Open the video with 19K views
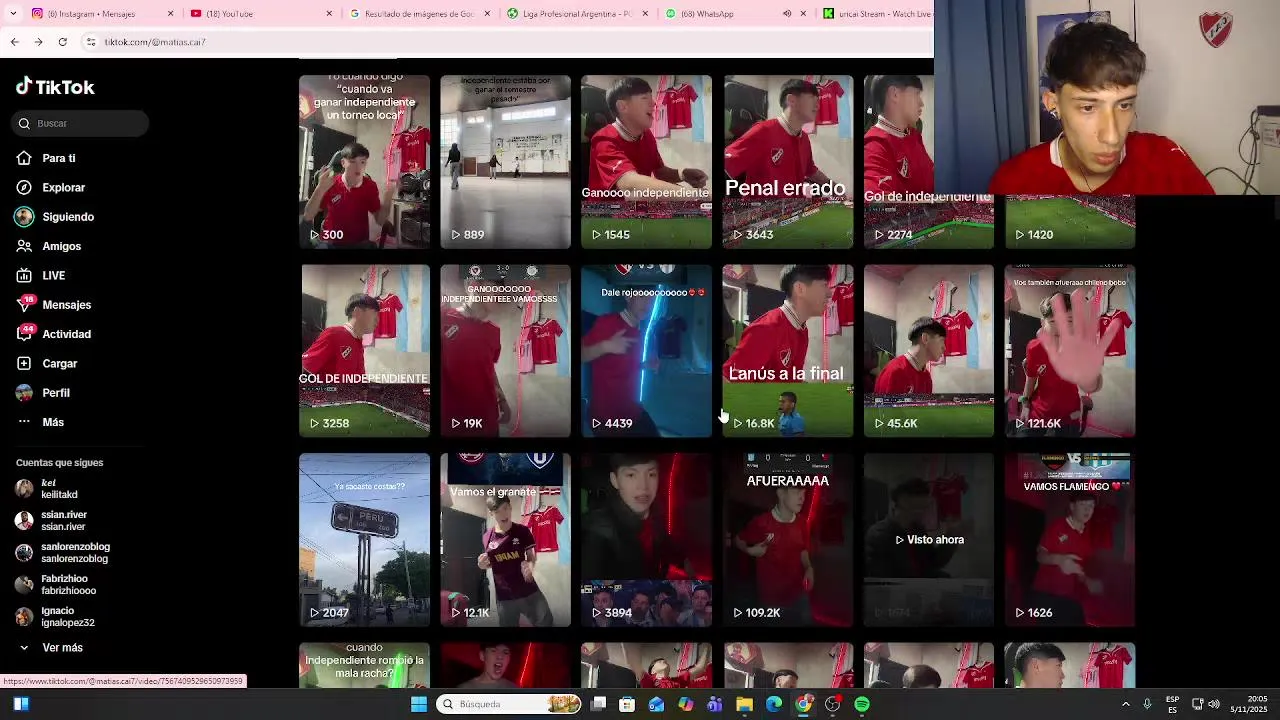Viewport: 1280px width, 720px height. point(506,351)
